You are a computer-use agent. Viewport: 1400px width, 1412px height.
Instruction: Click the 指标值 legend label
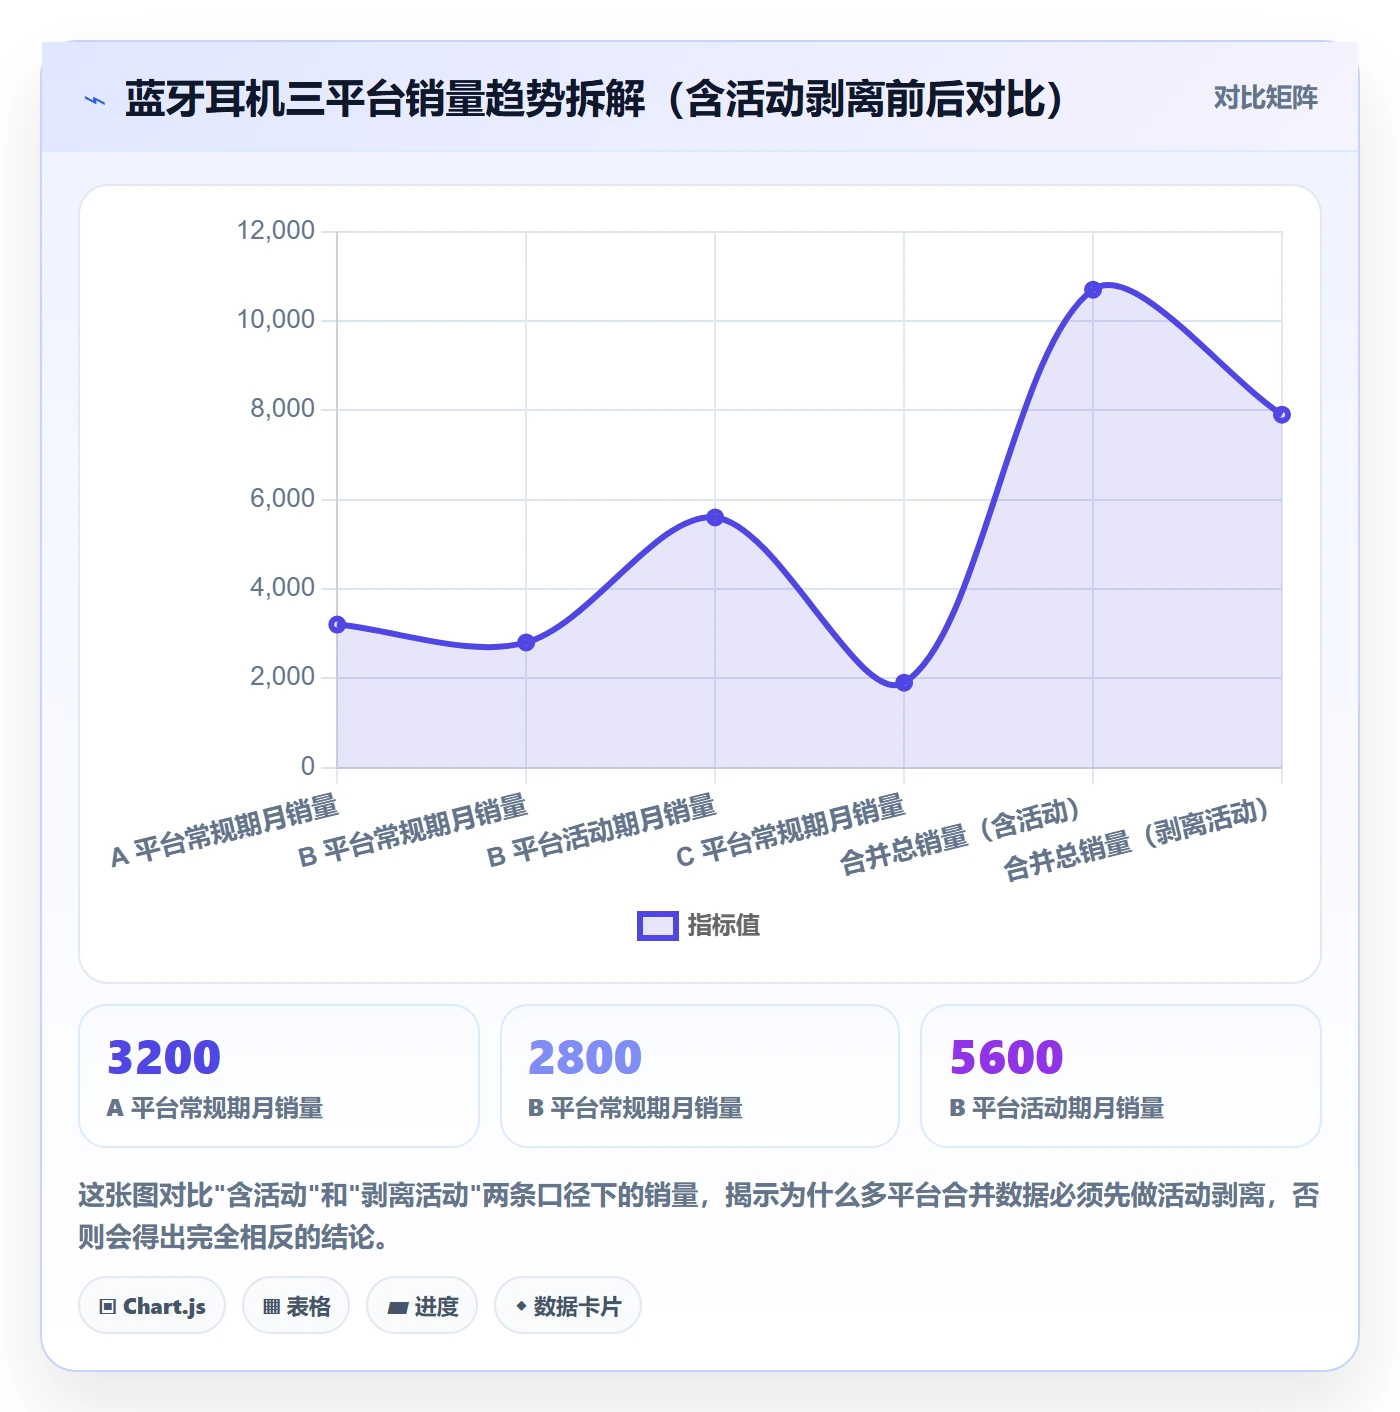[724, 926]
